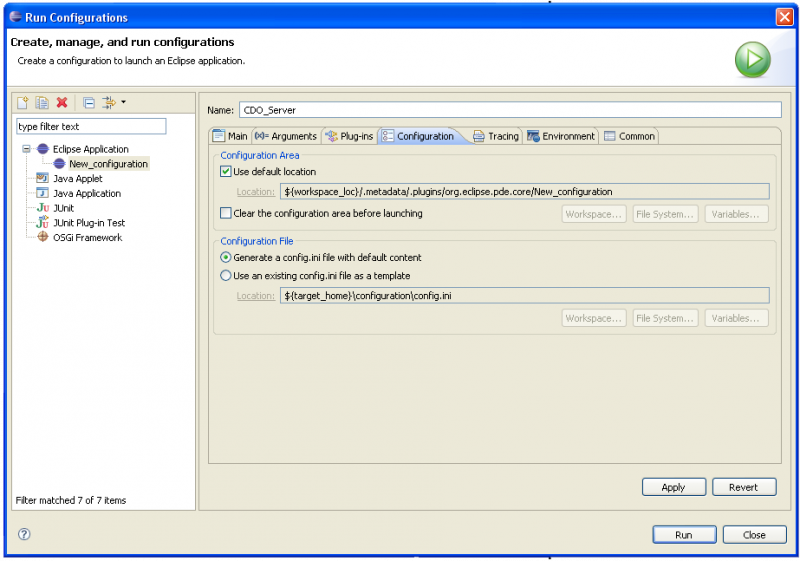
Task: Open the filter dropdown arrow in toolbar
Action: [x=123, y=102]
